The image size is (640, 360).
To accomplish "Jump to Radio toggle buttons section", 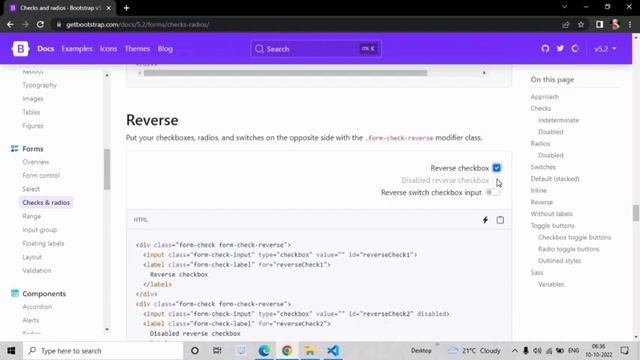I will 569,249.
